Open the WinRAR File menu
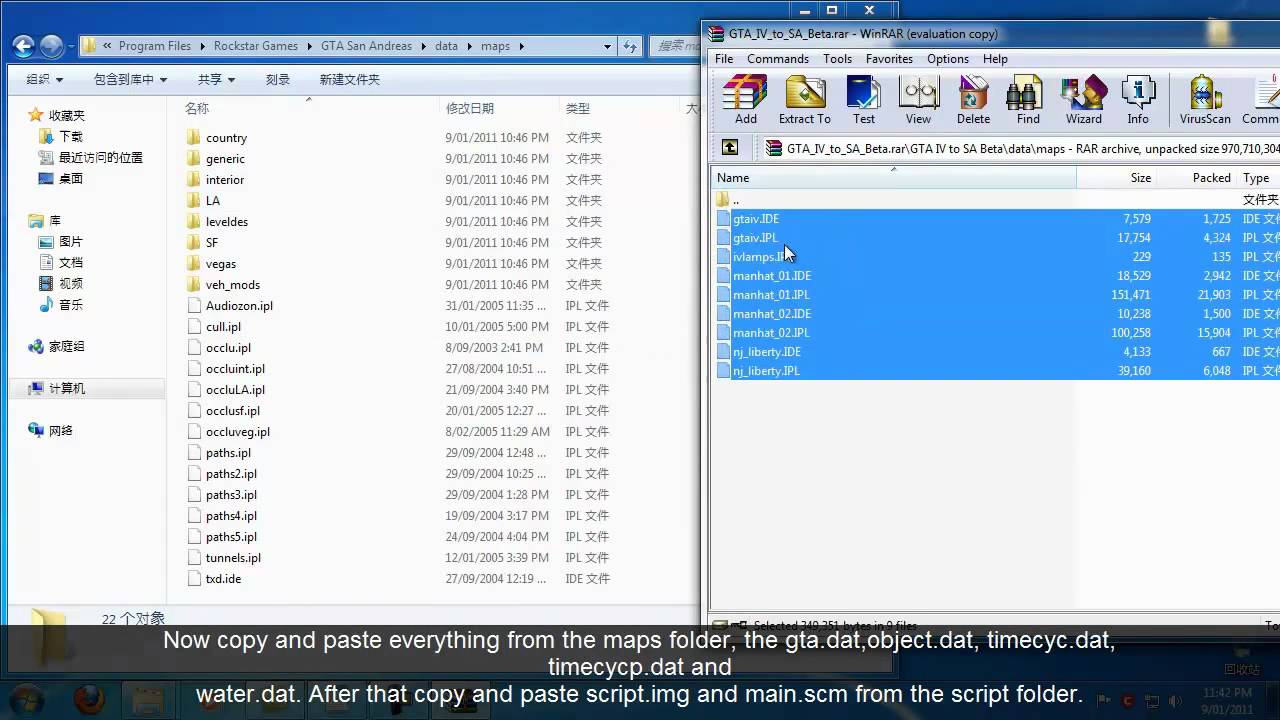This screenshot has height=720, width=1280. (x=724, y=59)
